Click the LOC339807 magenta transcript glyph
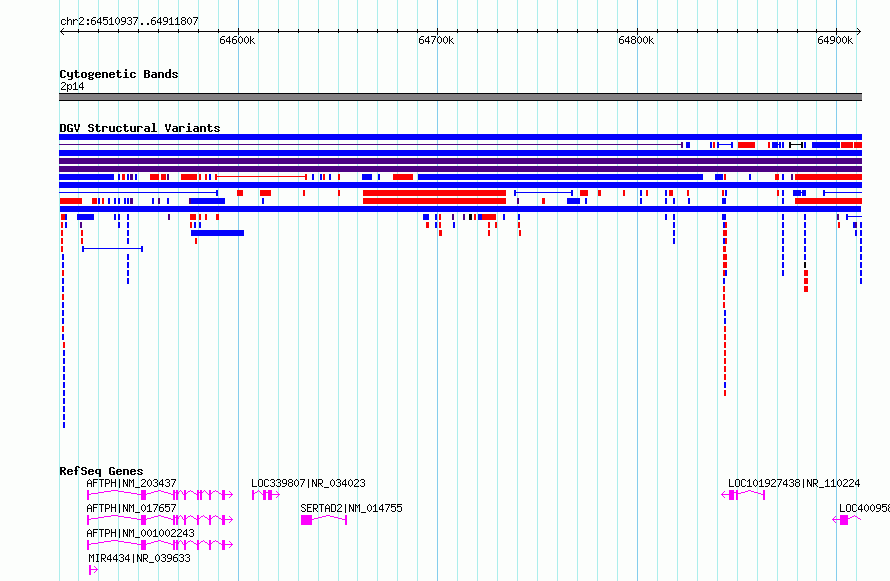Screen dimensions: 890x581 coord(266,495)
